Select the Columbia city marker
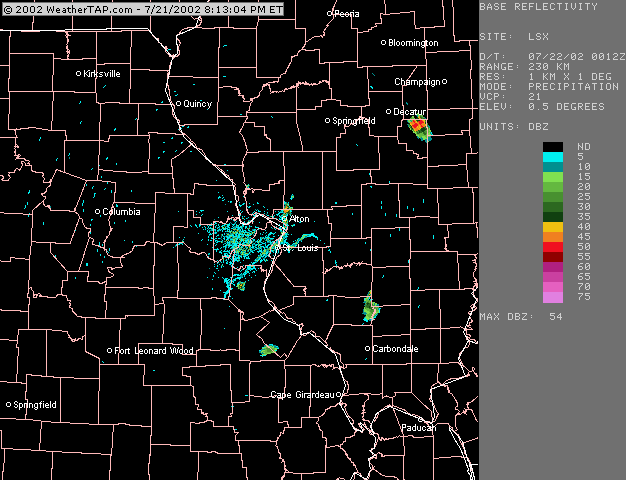Image resolution: width=626 pixels, height=480 pixels. [97, 211]
